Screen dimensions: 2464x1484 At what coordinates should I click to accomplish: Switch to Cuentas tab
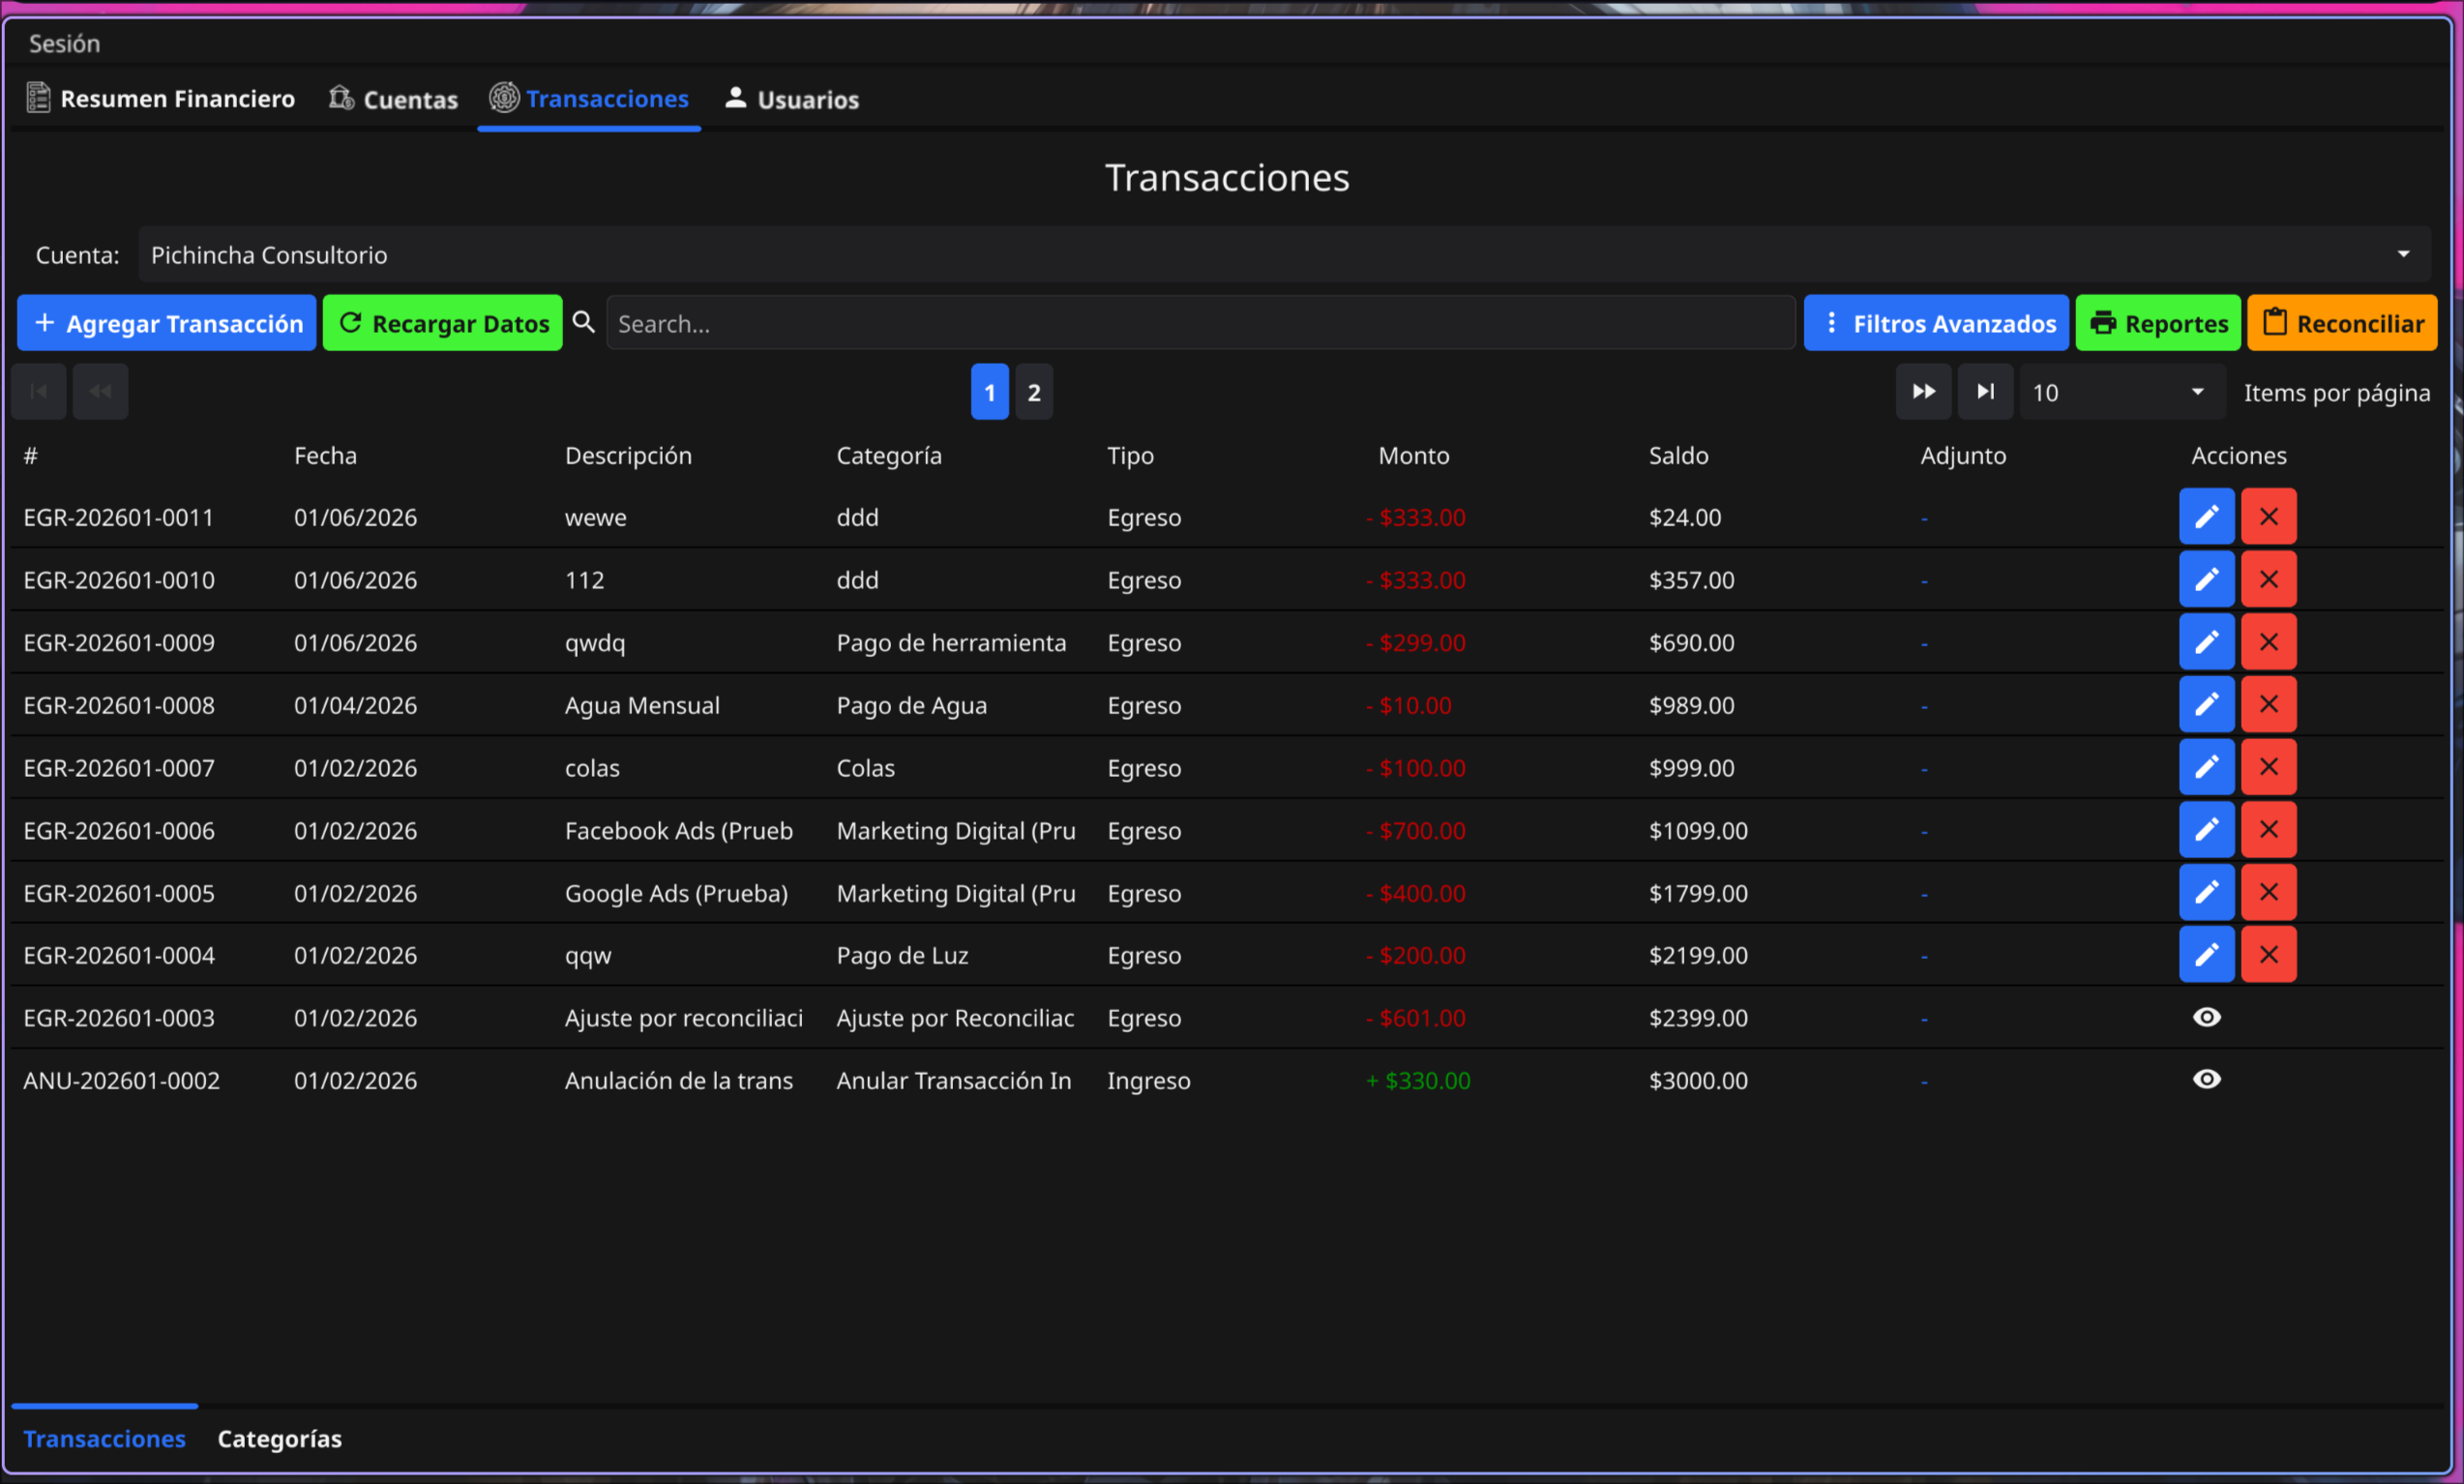point(394,99)
